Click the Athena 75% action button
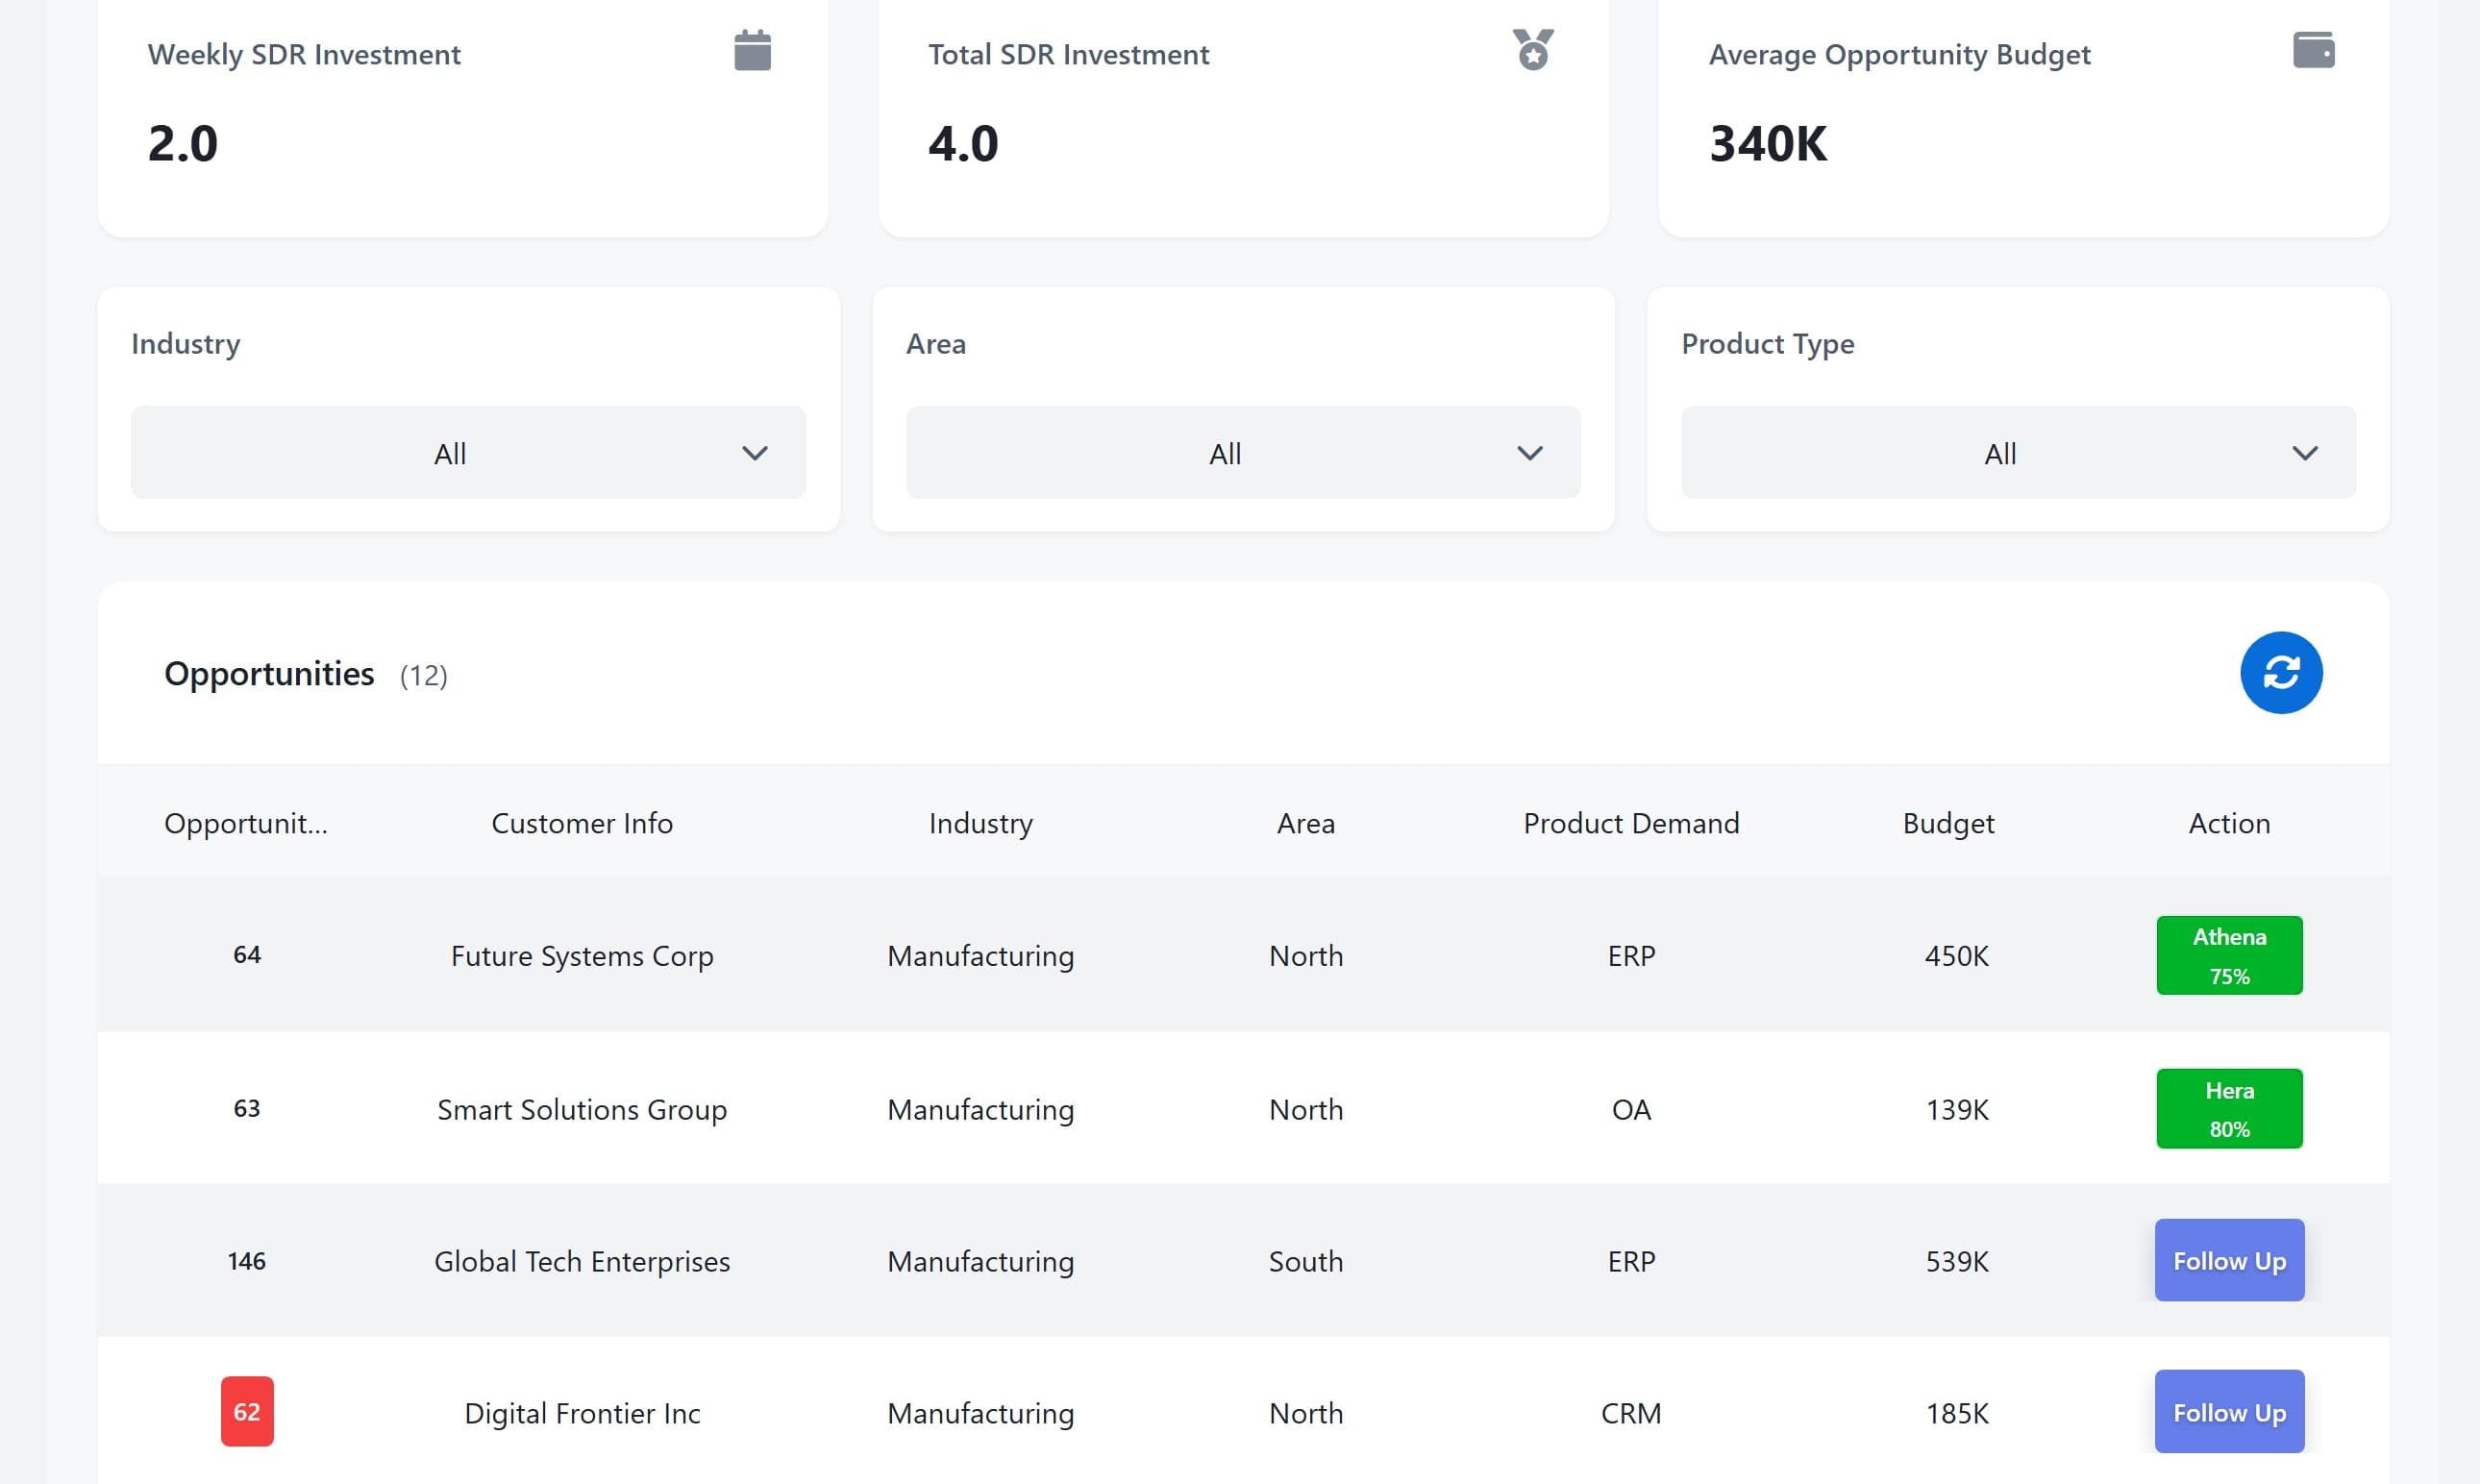Viewport: 2480px width, 1484px height. pos(2228,955)
